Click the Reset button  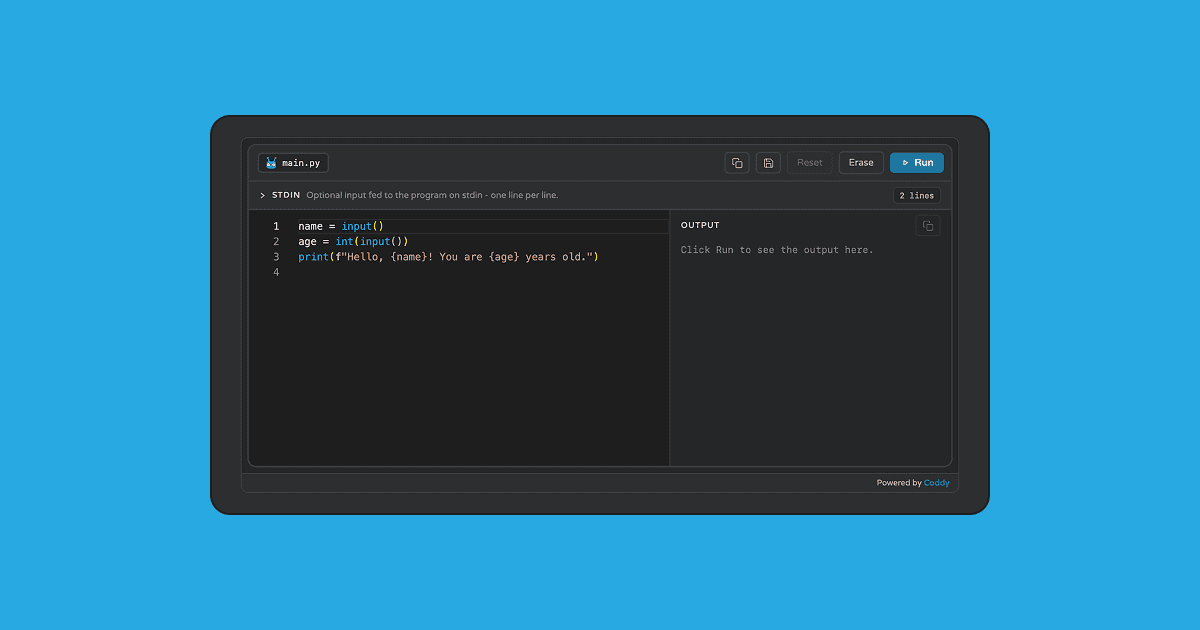pos(810,163)
